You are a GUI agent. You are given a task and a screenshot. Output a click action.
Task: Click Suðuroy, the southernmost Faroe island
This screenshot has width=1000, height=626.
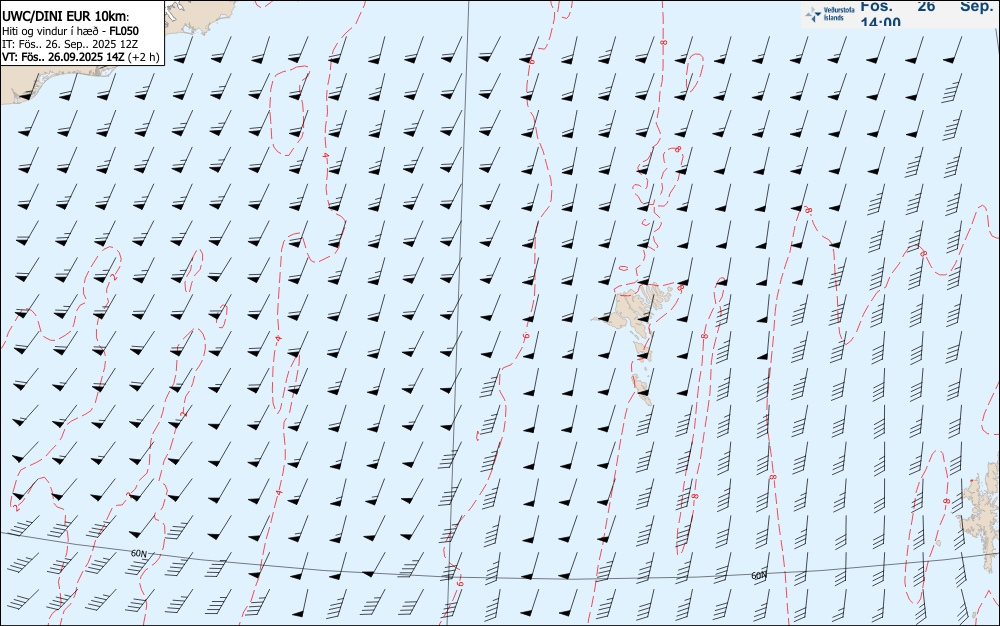(643, 389)
